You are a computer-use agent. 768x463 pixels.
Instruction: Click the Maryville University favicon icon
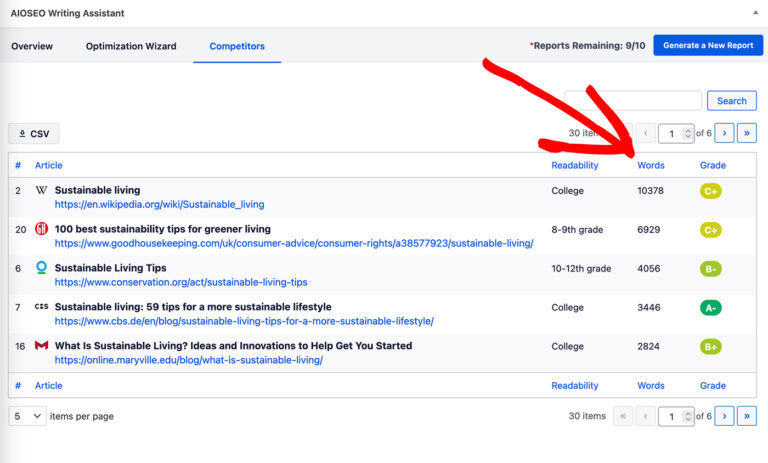(x=41, y=346)
